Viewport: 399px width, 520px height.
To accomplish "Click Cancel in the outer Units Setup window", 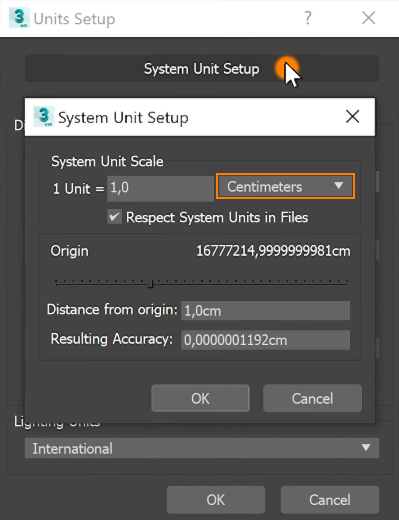I will pyautogui.click(x=330, y=500).
